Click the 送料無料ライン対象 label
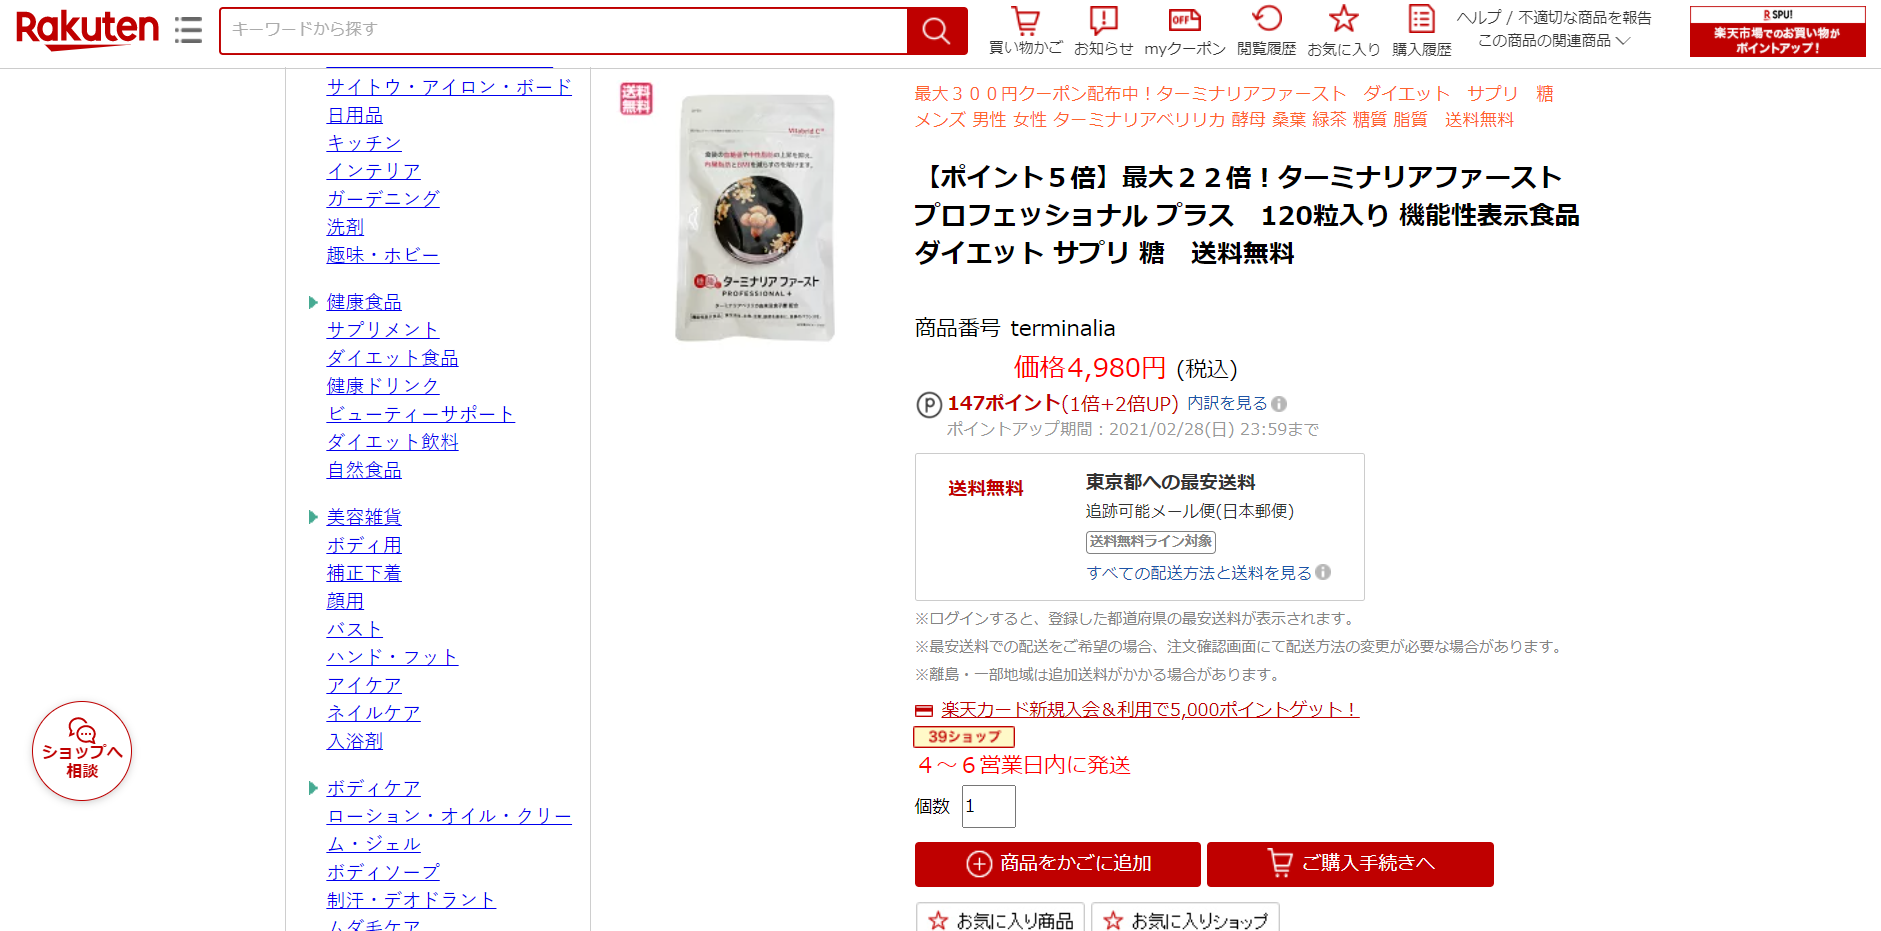The image size is (1881, 931). tap(1151, 541)
